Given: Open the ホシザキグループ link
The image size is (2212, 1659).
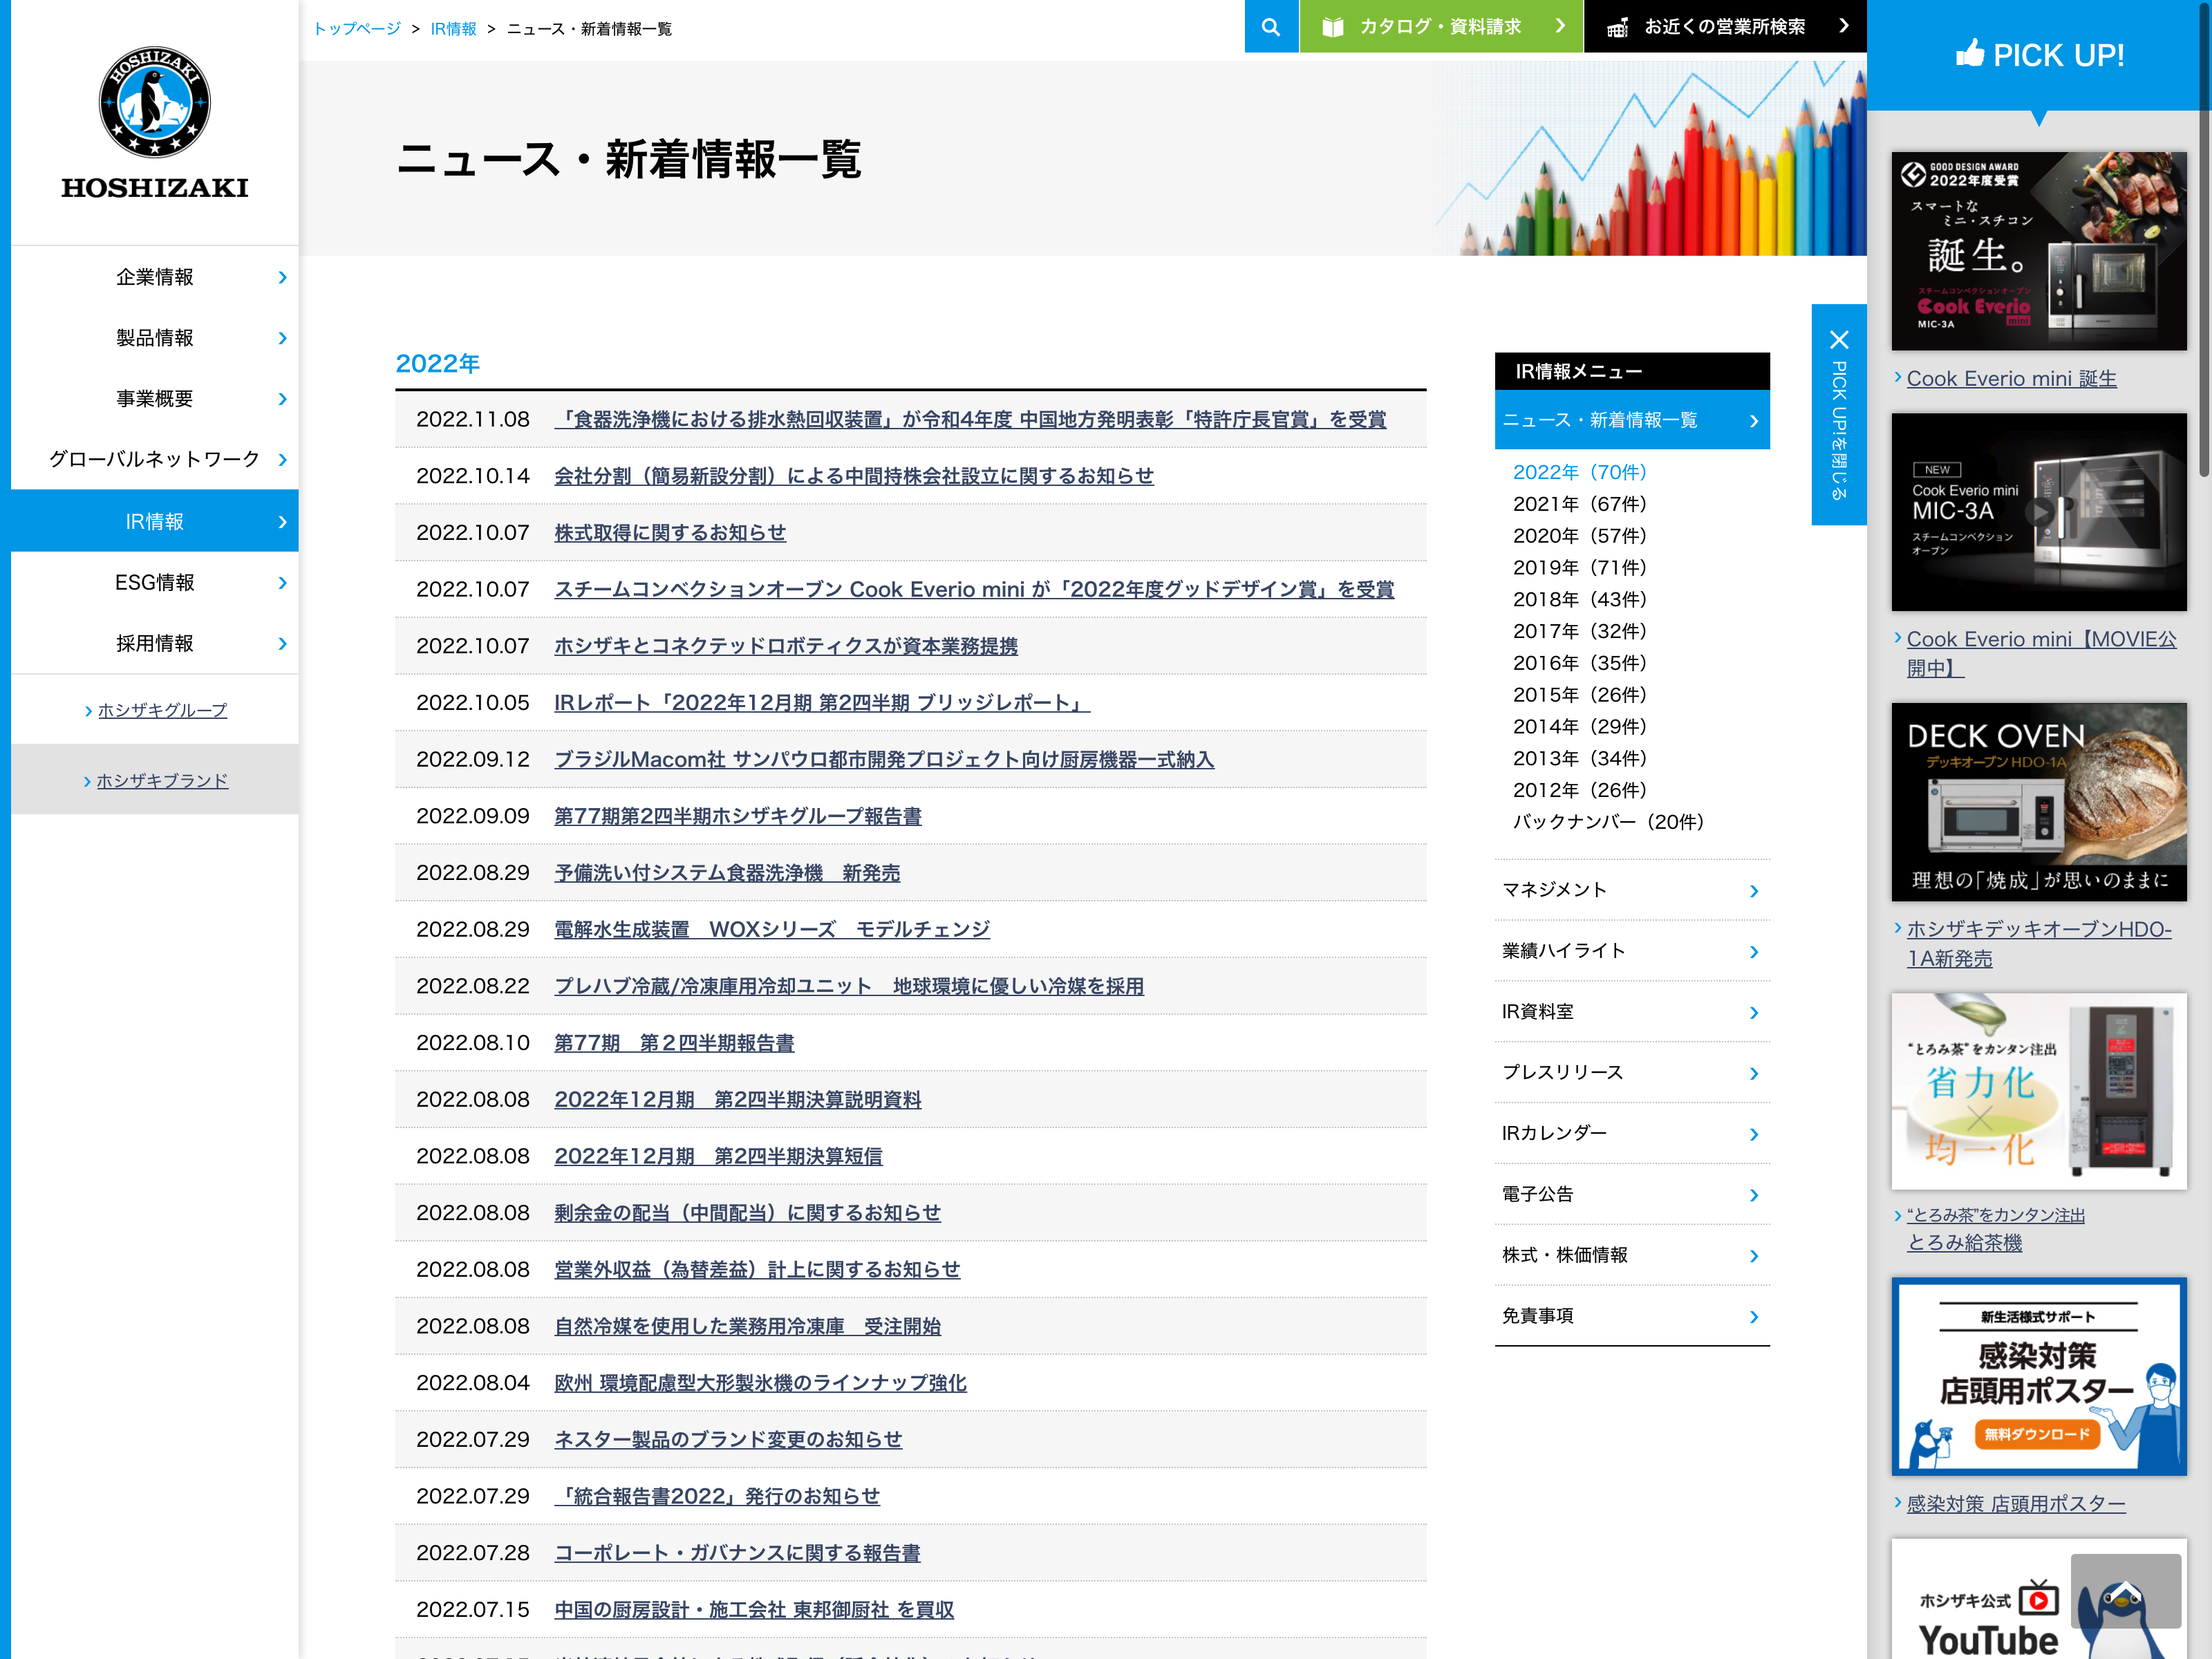Looking at the screenshot, I should pos(162,710).
